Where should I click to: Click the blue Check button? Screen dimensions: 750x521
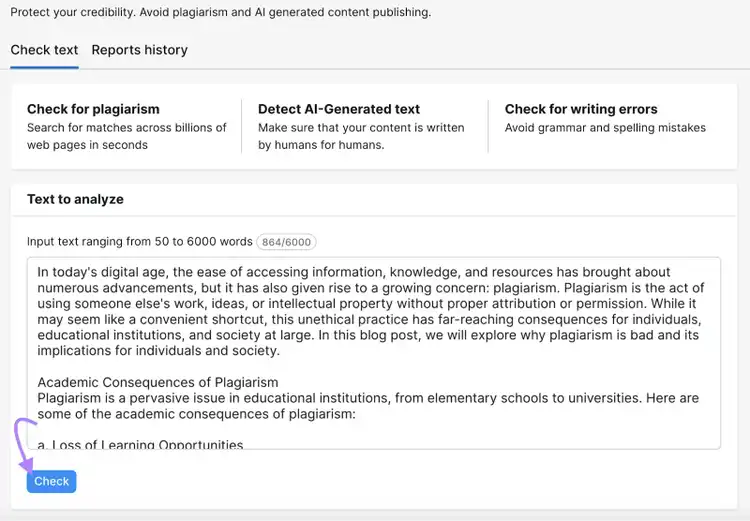(x=52, y=481)
